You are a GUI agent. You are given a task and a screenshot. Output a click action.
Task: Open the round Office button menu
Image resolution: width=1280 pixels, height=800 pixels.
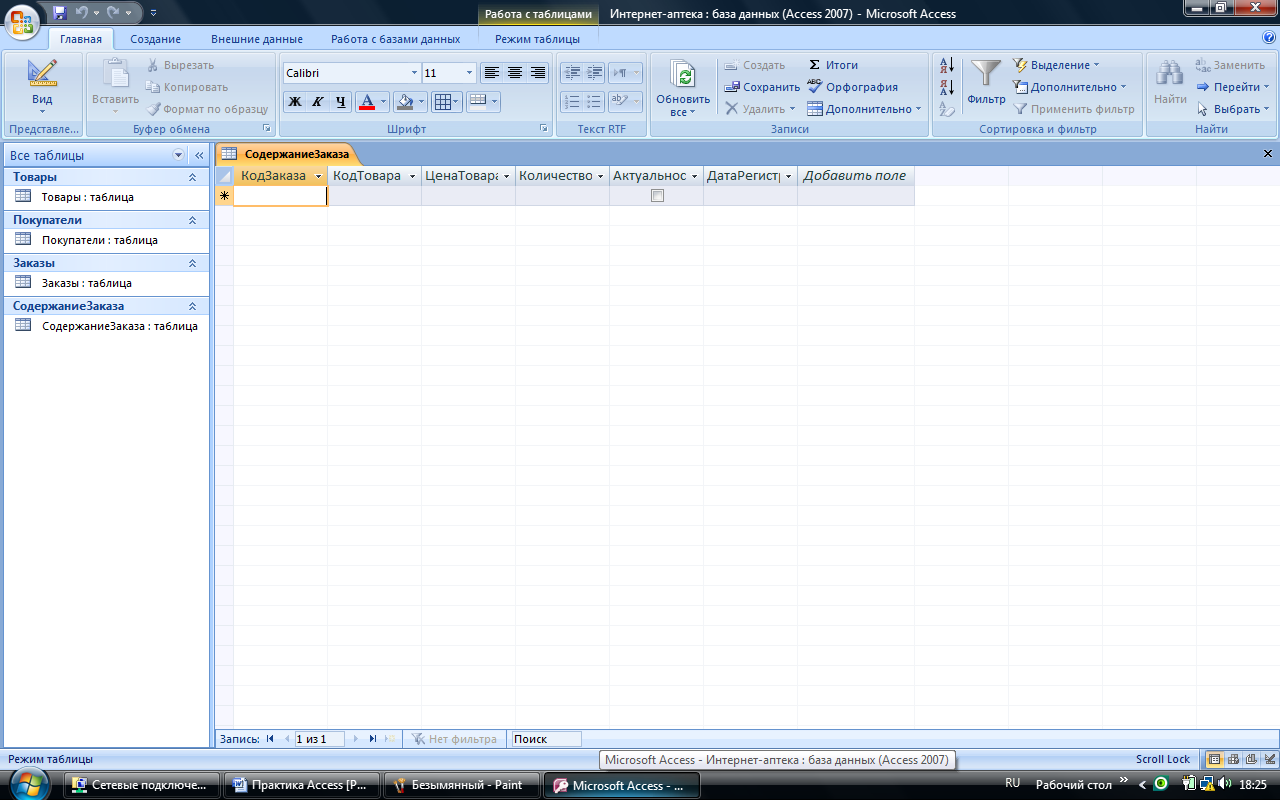pyautogui.click(x=23, y=22)
